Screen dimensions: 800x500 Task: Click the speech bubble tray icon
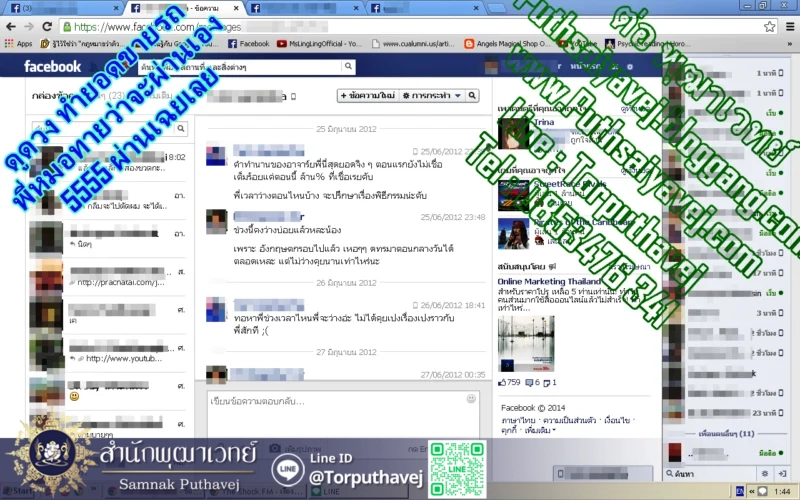click(x=763, y=491)
